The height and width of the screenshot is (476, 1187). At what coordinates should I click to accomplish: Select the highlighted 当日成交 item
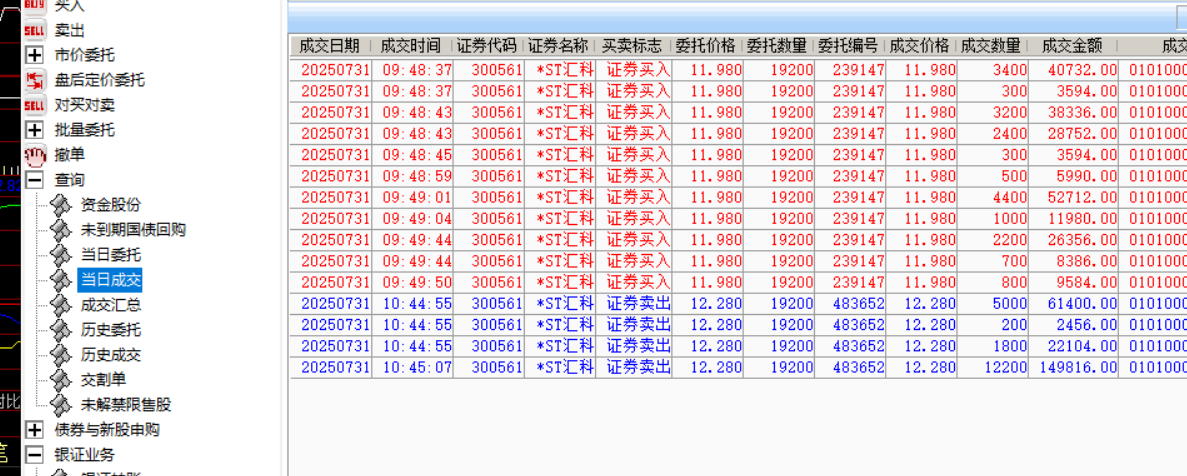[110, 280]
